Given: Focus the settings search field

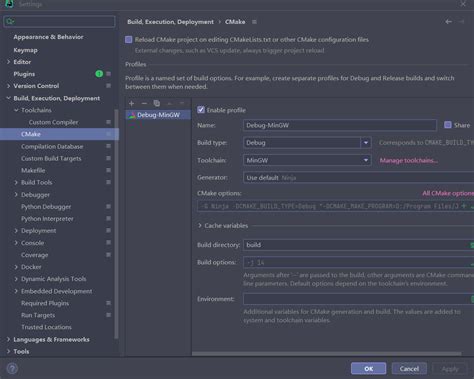Looking at the screenshot, I should click(x=59, y=21).
